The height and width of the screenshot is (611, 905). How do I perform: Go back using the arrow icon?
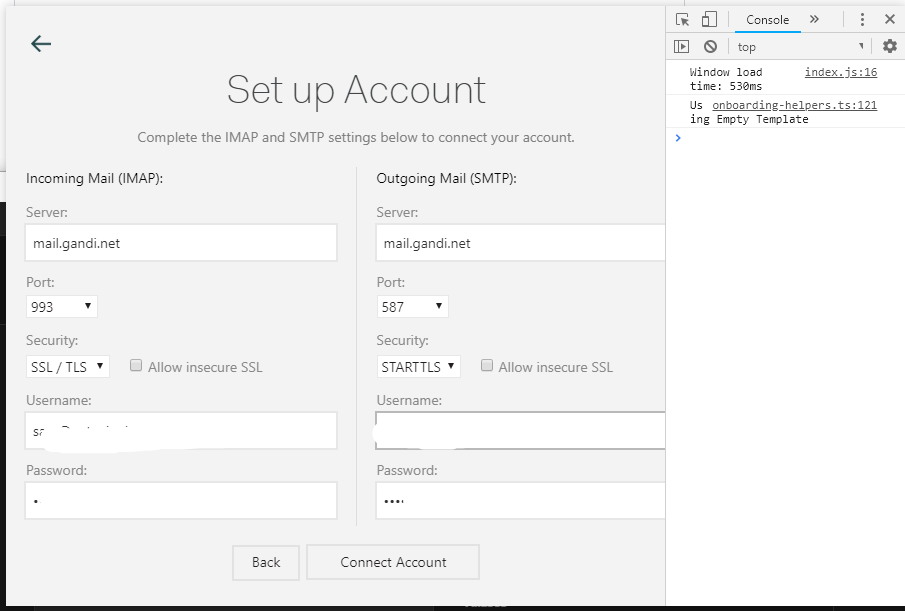pos(41,43)
